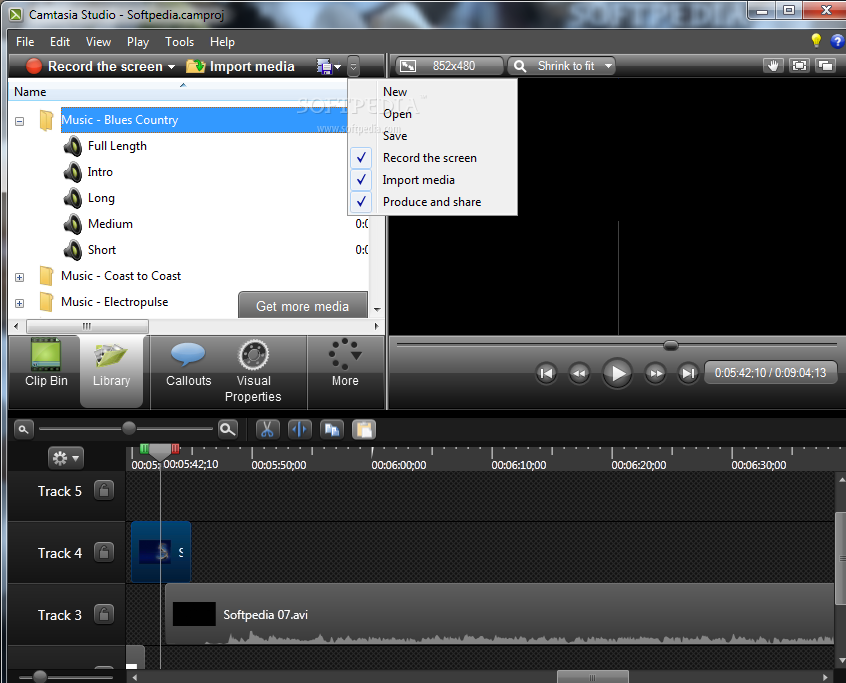Copy selection with the copy icon
846x683 pixels.
(x=332, y=429)
